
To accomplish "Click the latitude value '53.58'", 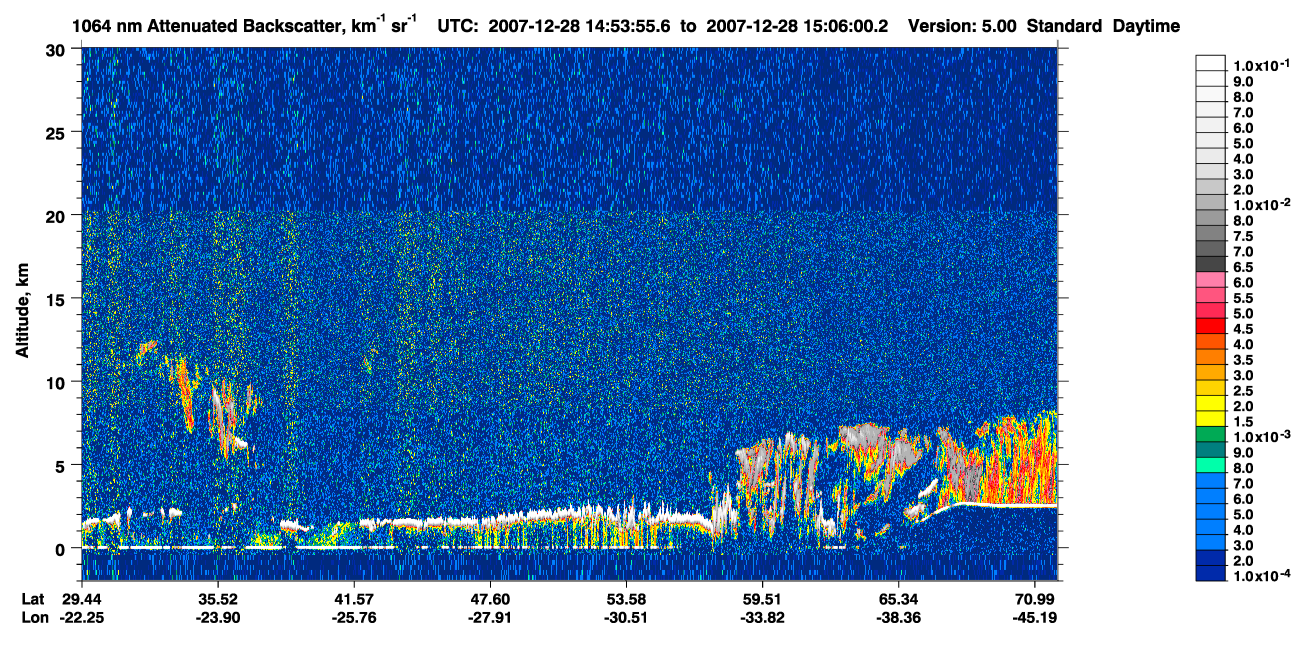I will (x=625, y=599).
